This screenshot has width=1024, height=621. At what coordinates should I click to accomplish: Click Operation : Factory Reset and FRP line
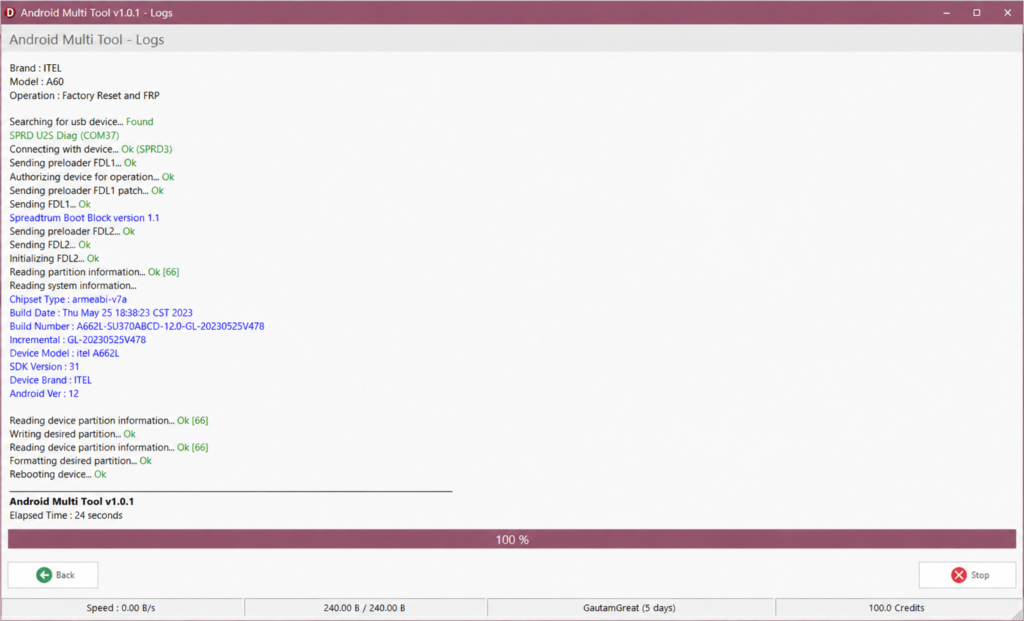(x=84, y=95)
